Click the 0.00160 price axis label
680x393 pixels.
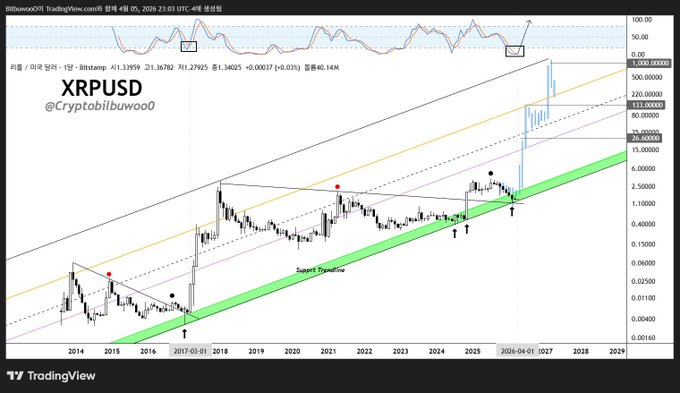644,338
